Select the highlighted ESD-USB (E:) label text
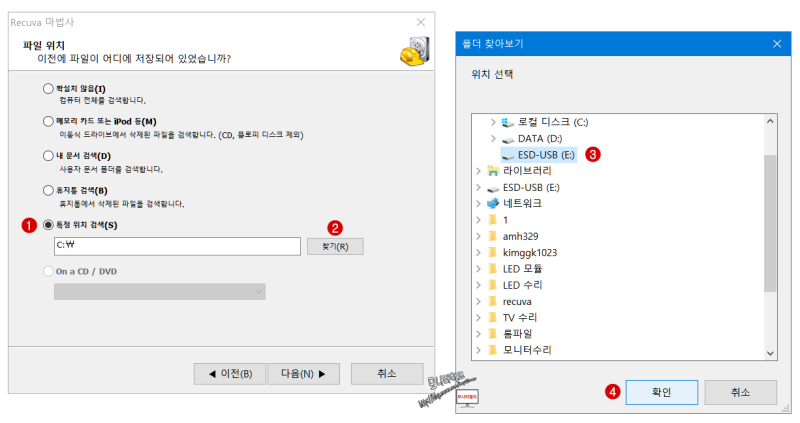The image size is (800, 423). point(546,155)
